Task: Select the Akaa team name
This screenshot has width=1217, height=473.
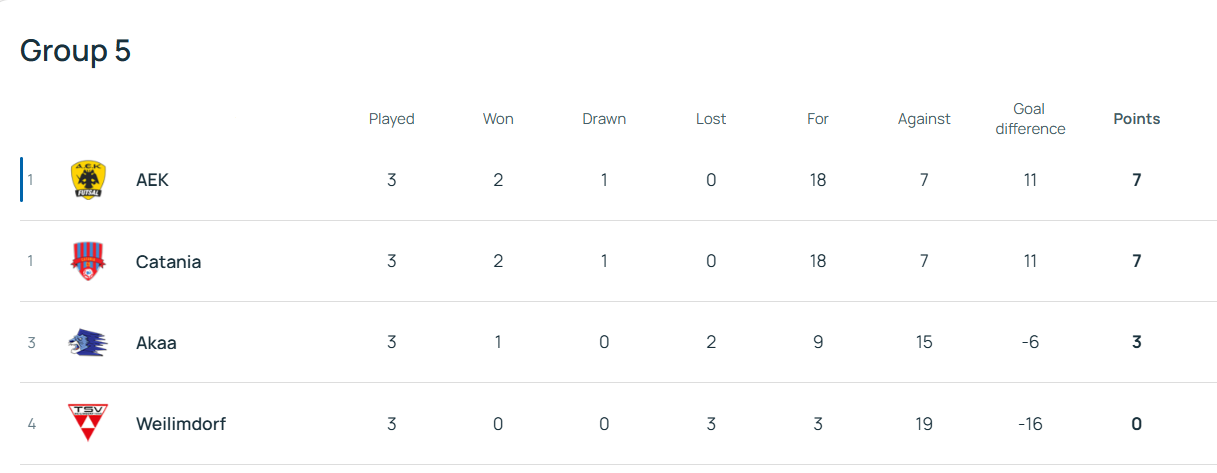Action: click(156, 343)
